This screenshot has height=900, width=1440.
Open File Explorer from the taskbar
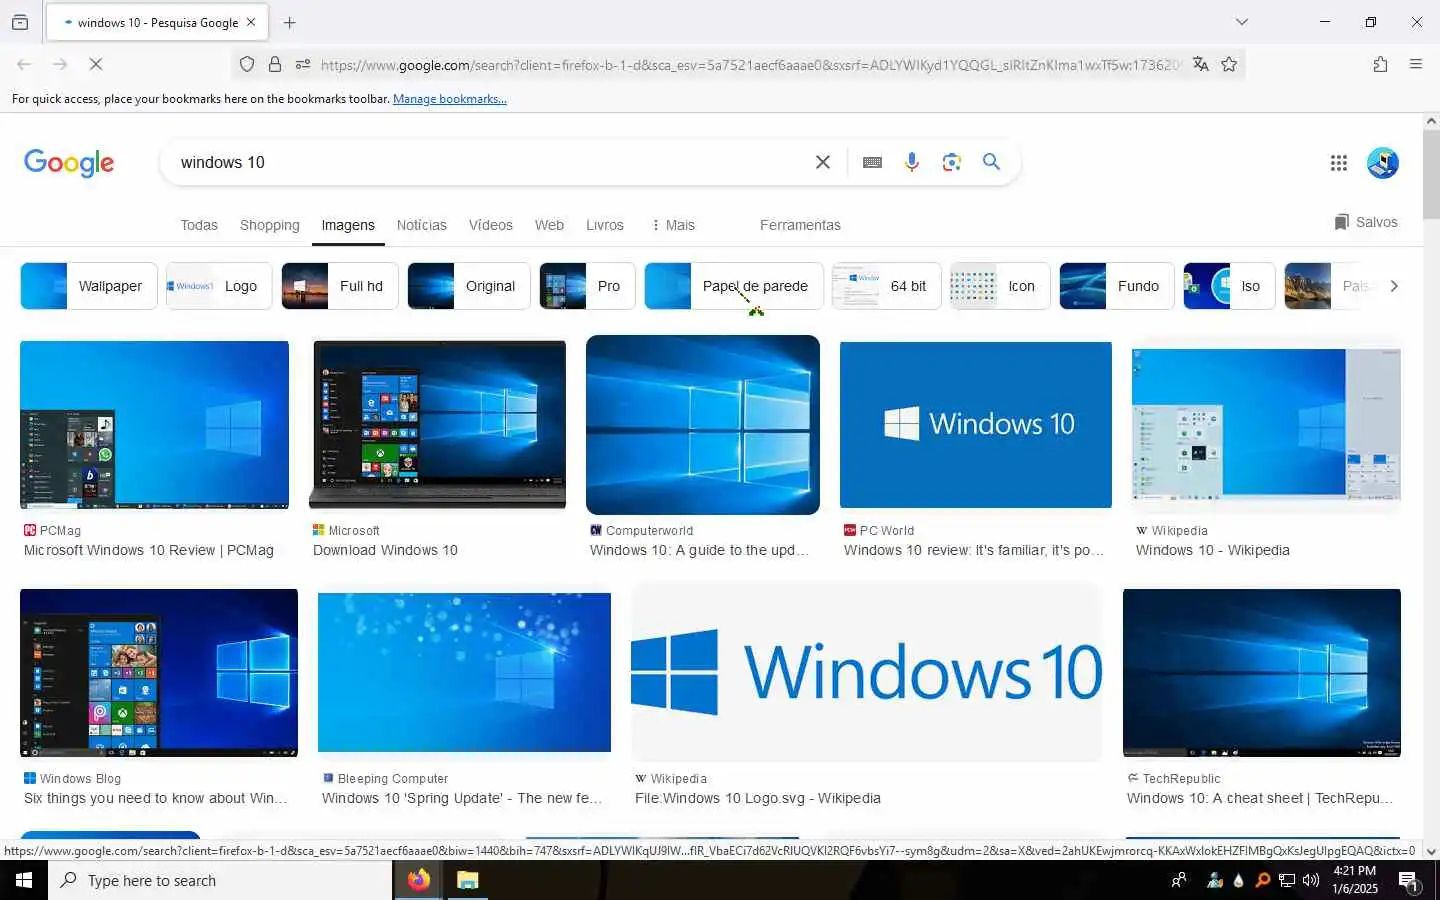(467, 880)
